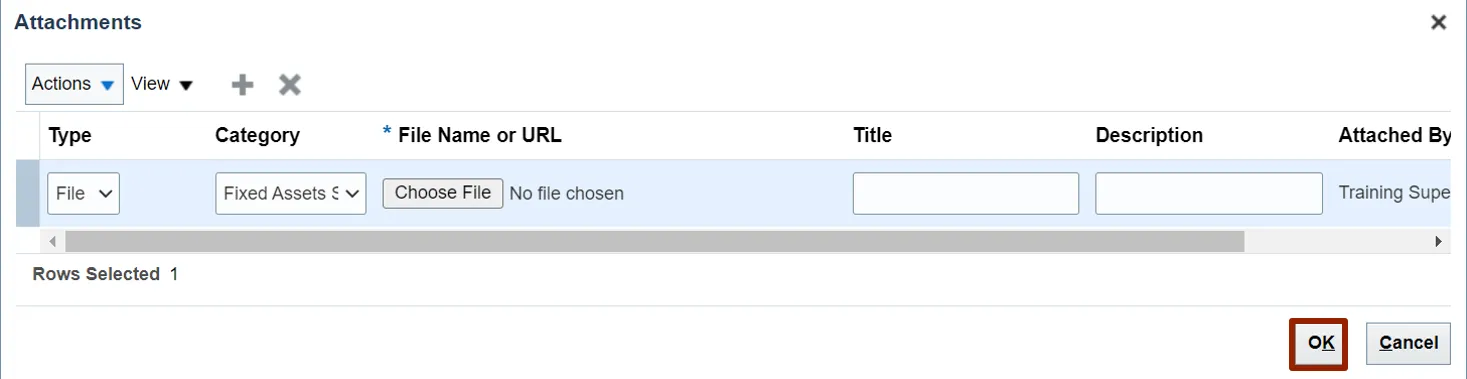Click the Attached By column header

pyautogui.click(x=1395, y=135)
